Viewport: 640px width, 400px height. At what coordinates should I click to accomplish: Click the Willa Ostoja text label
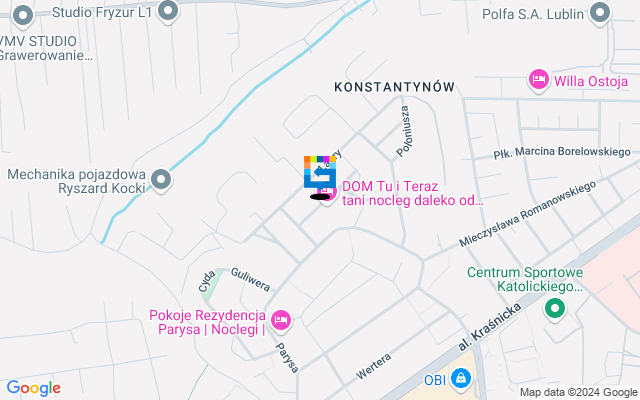(x=591, y=81)
